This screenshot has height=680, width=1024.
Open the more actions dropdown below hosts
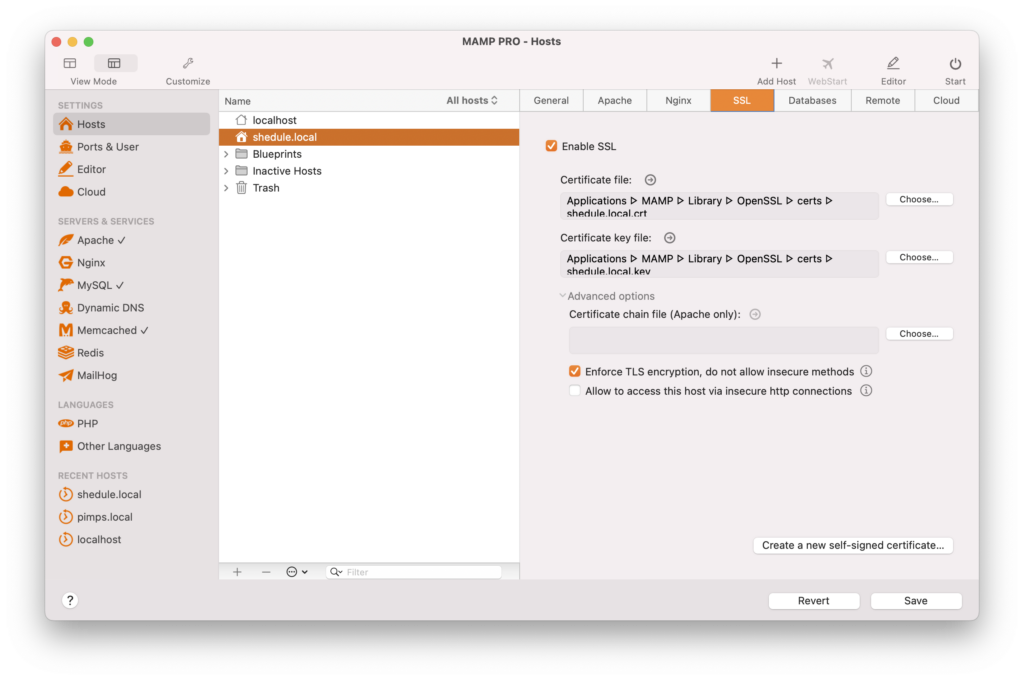[297, 572]
